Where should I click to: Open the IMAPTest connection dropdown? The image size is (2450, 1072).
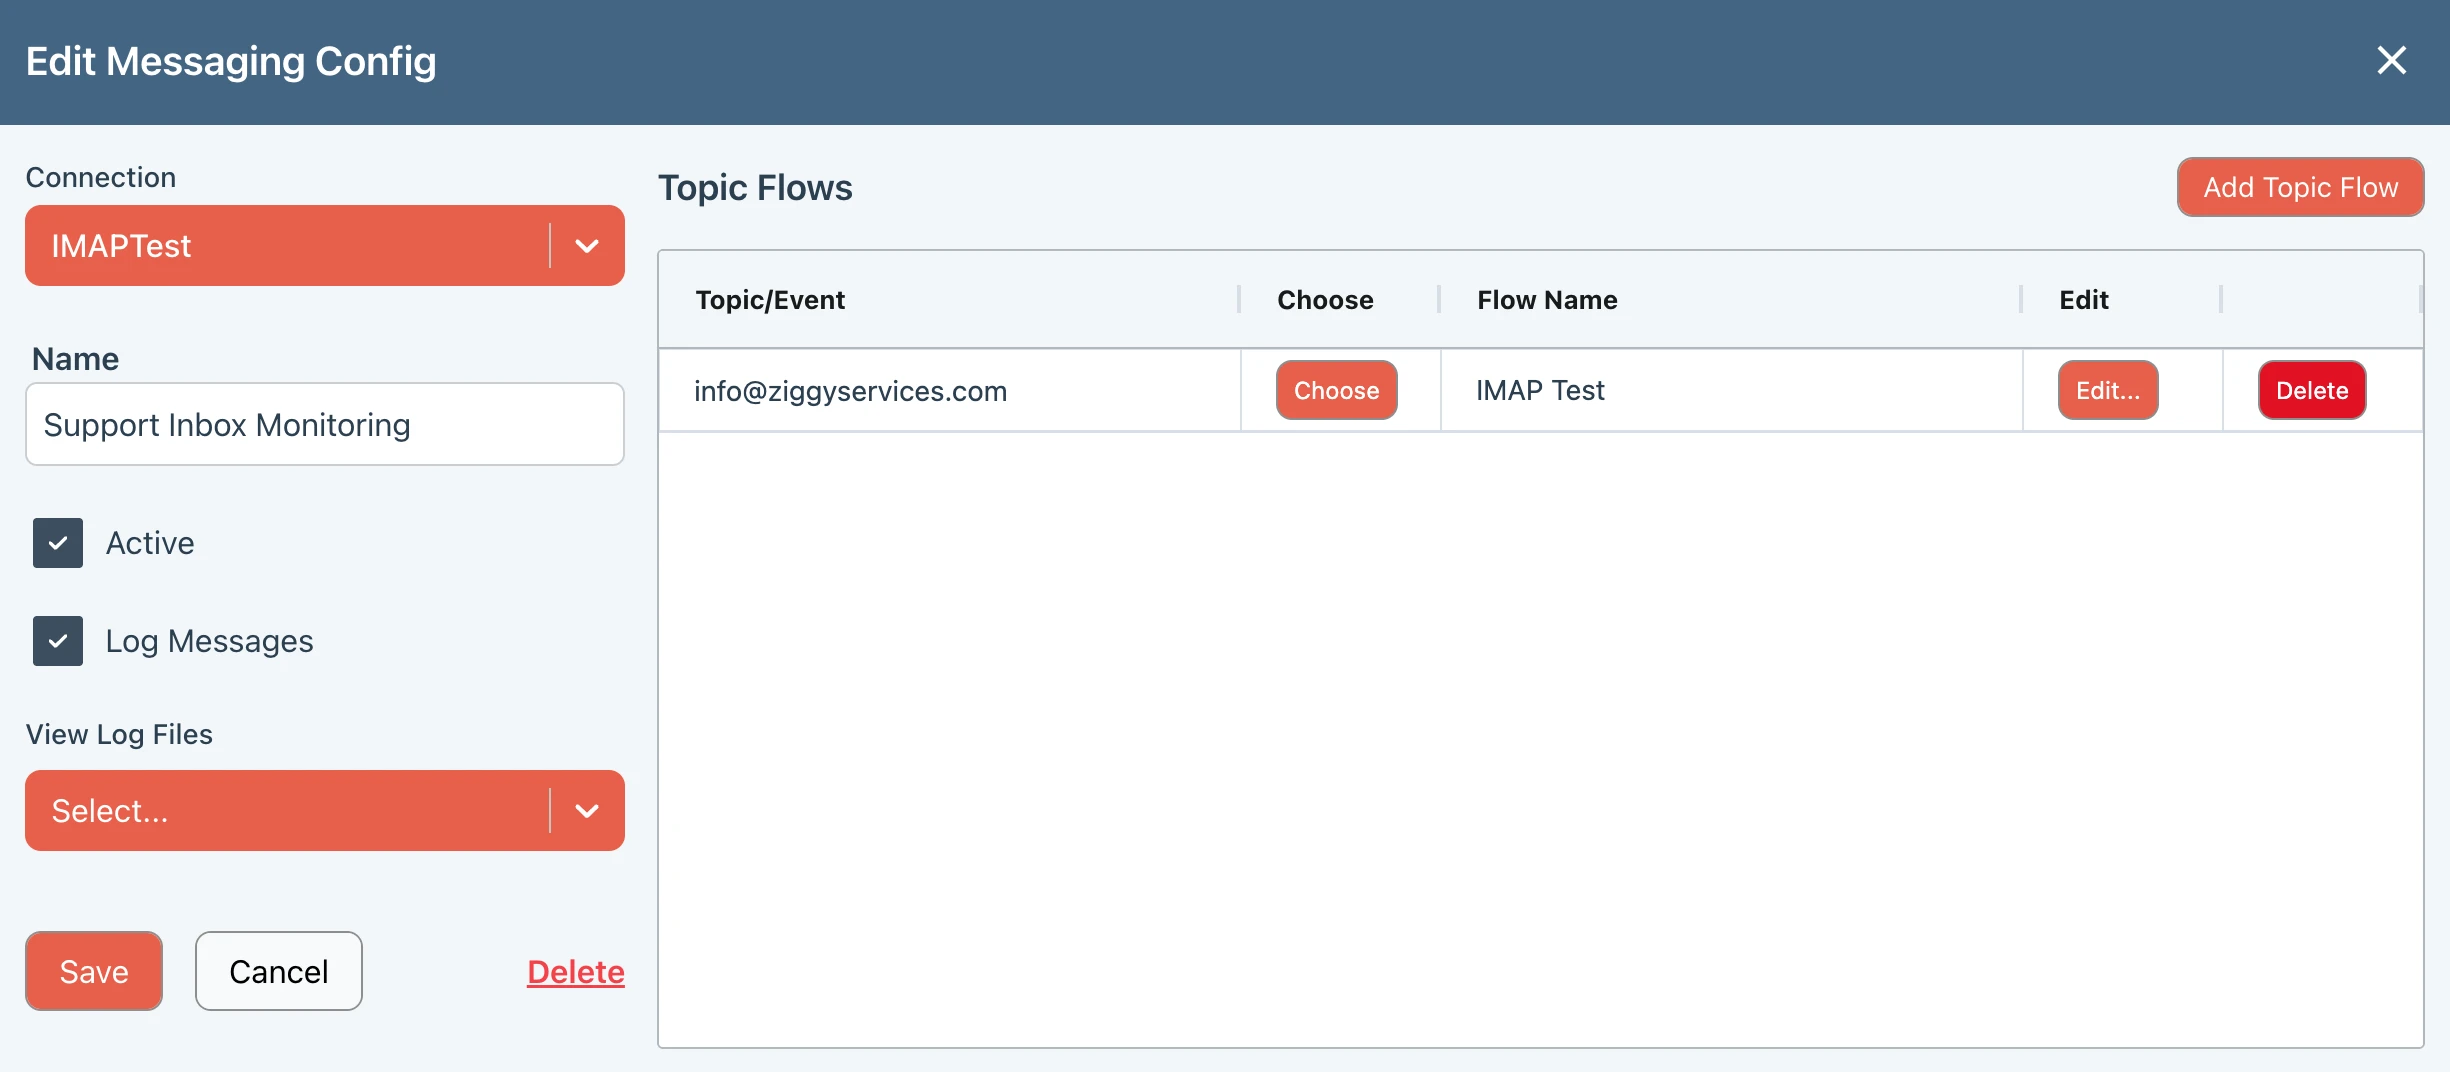(x=287, y=246)
